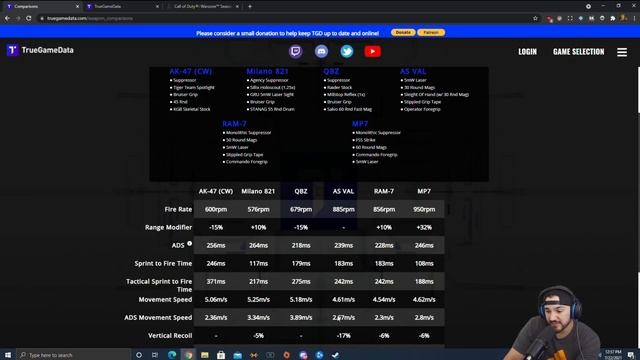The height and width of the screenshot is (360, 640).
Task: Open Mail app from taskbar
Action: 237,355
